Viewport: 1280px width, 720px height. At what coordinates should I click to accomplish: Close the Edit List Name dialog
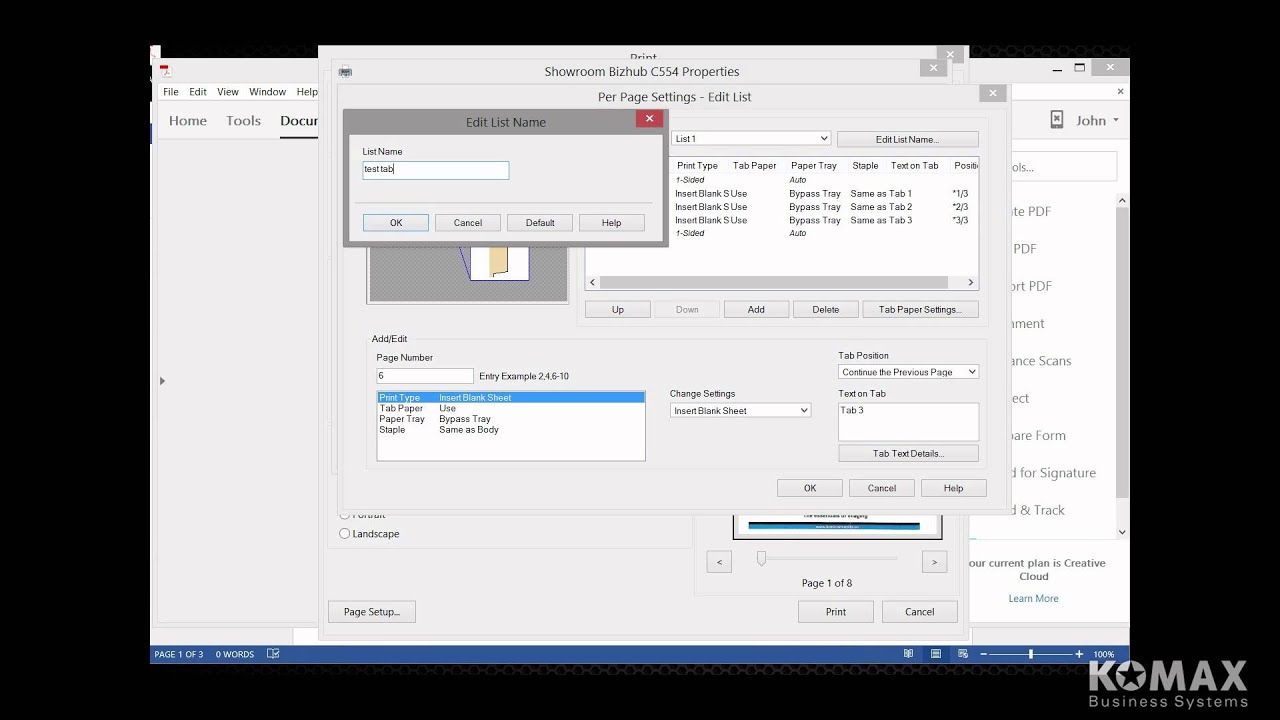pyautogui.click(x=649, y=119)
